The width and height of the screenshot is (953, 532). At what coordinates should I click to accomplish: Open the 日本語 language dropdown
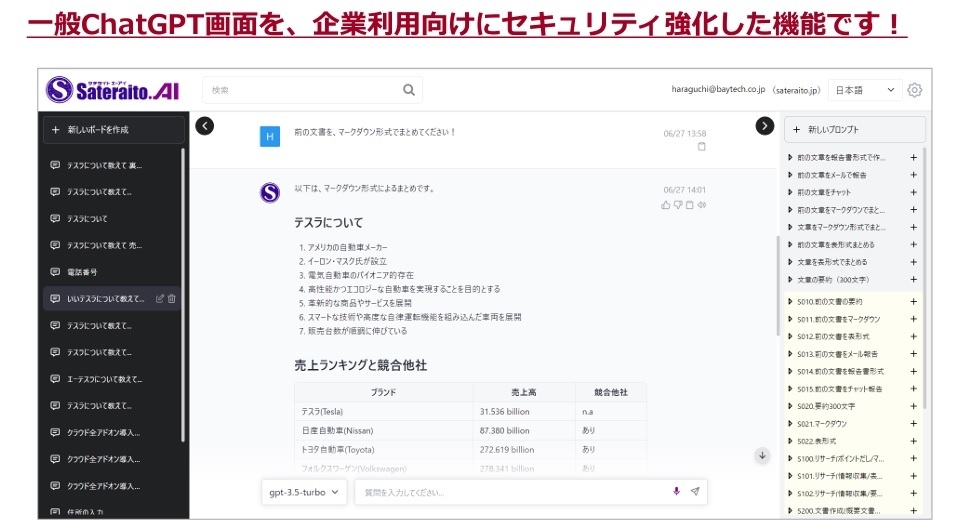(x=865, y=90)
